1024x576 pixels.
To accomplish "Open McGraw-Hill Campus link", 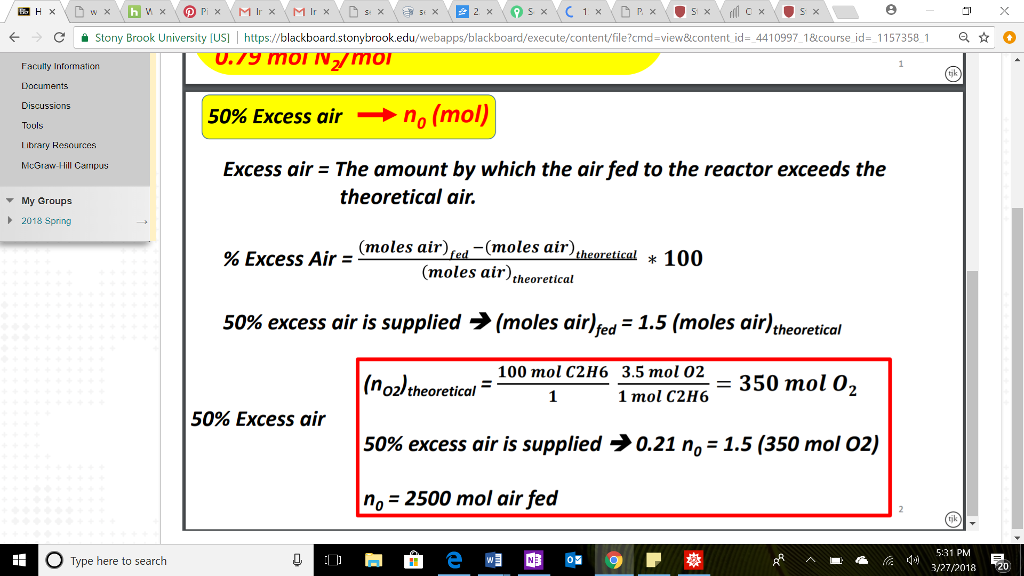I will point(65,165).
